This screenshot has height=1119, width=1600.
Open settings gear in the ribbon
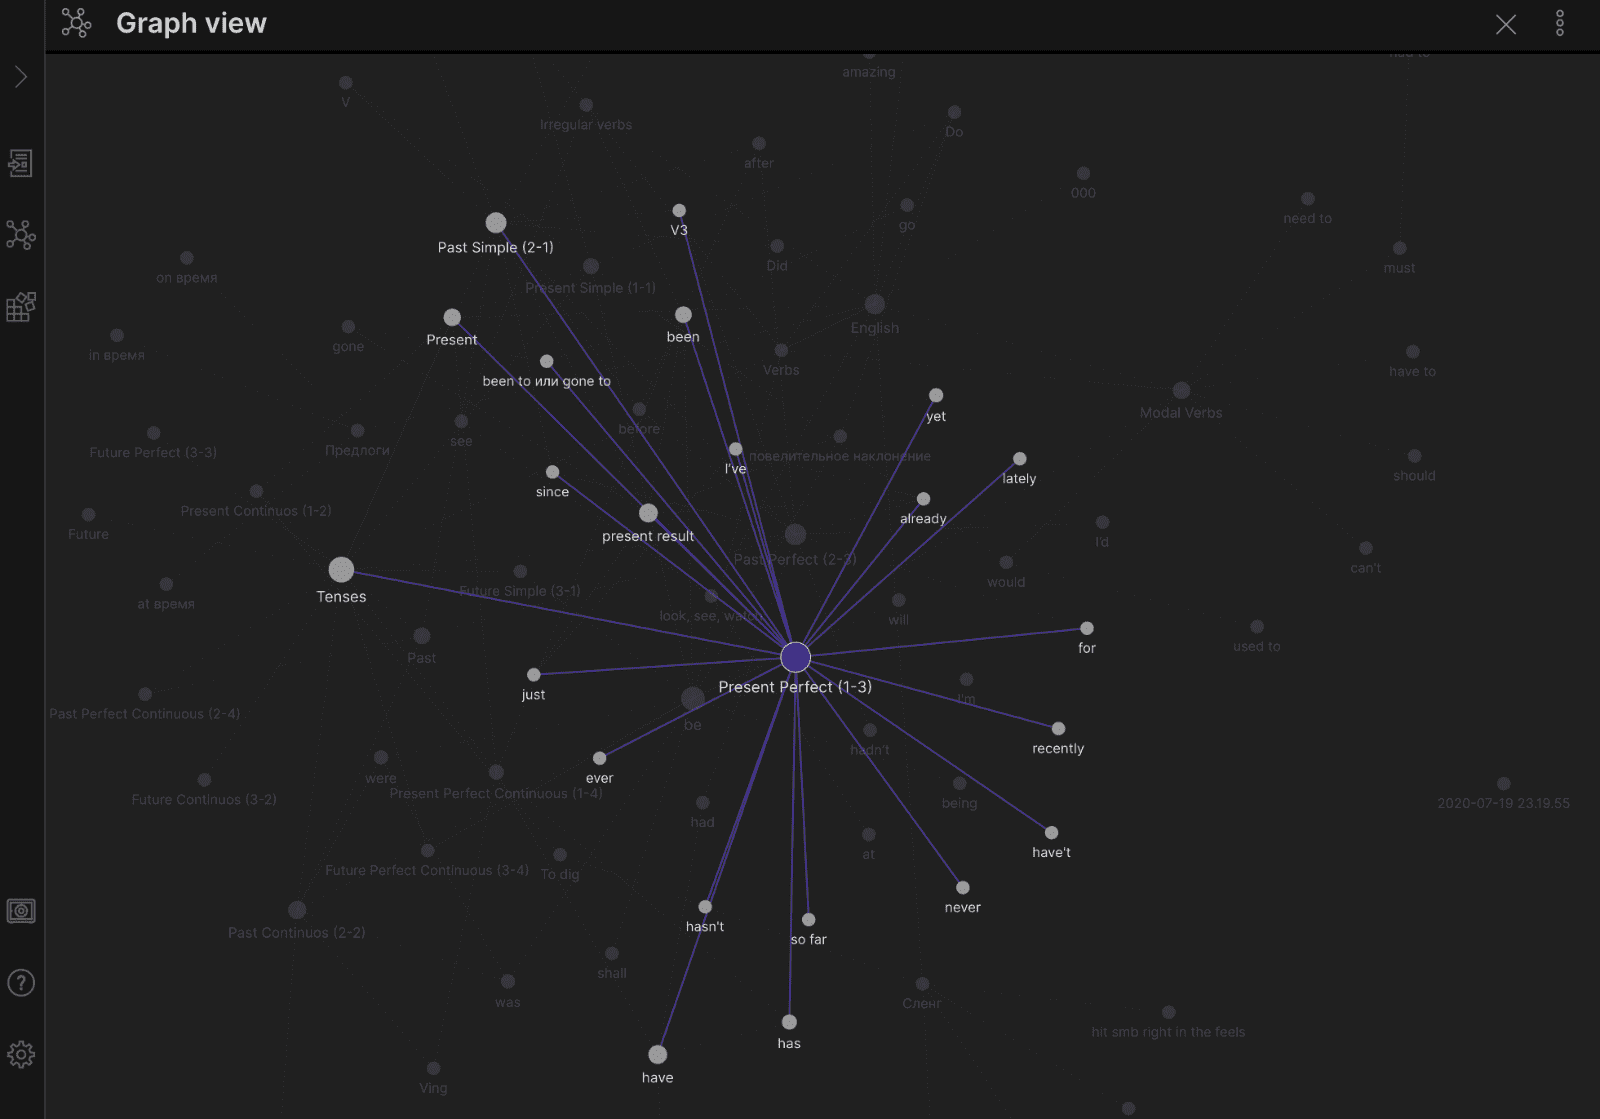[21, 1055]
